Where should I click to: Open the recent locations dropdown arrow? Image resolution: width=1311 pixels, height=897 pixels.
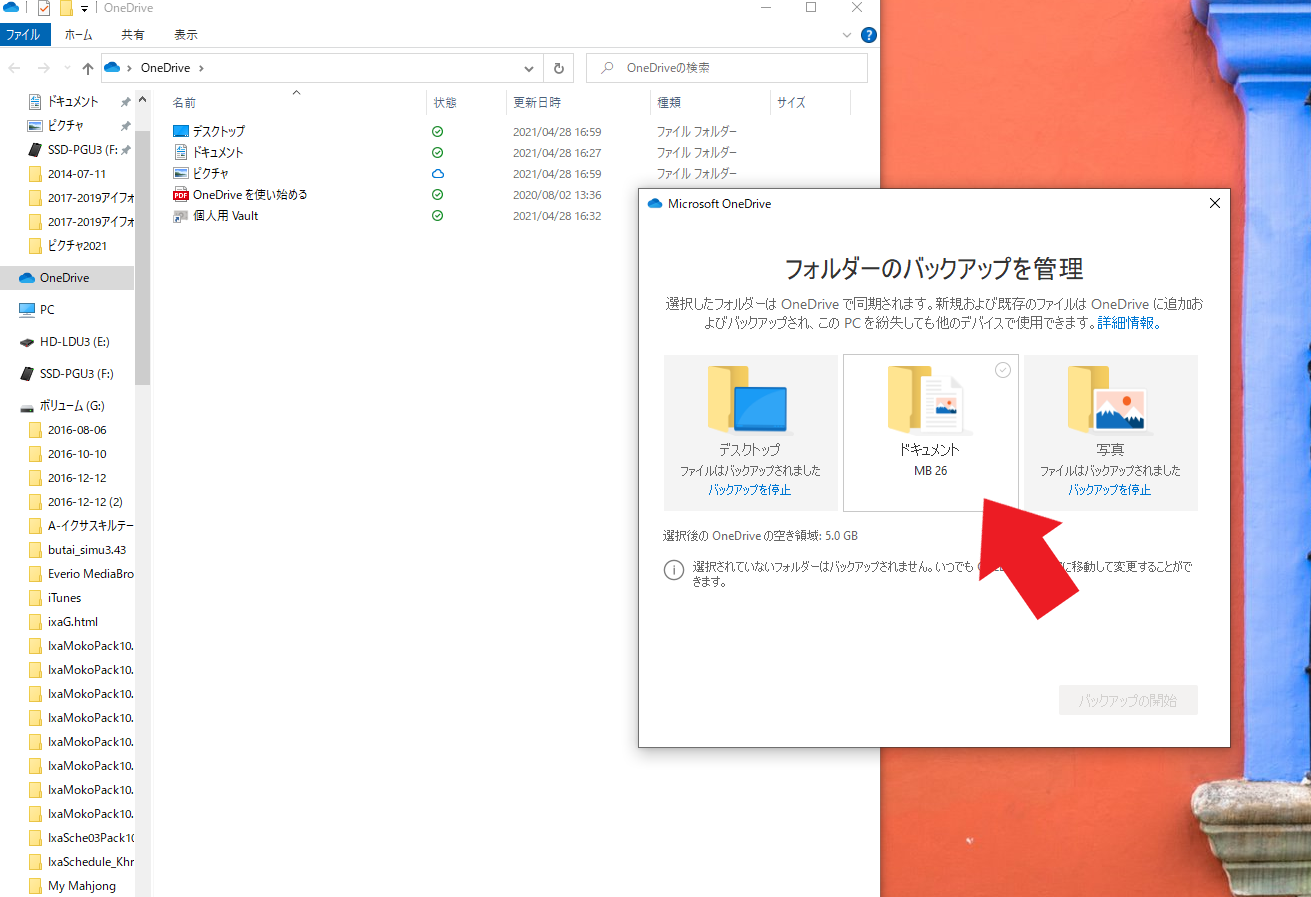pos(66,69)
